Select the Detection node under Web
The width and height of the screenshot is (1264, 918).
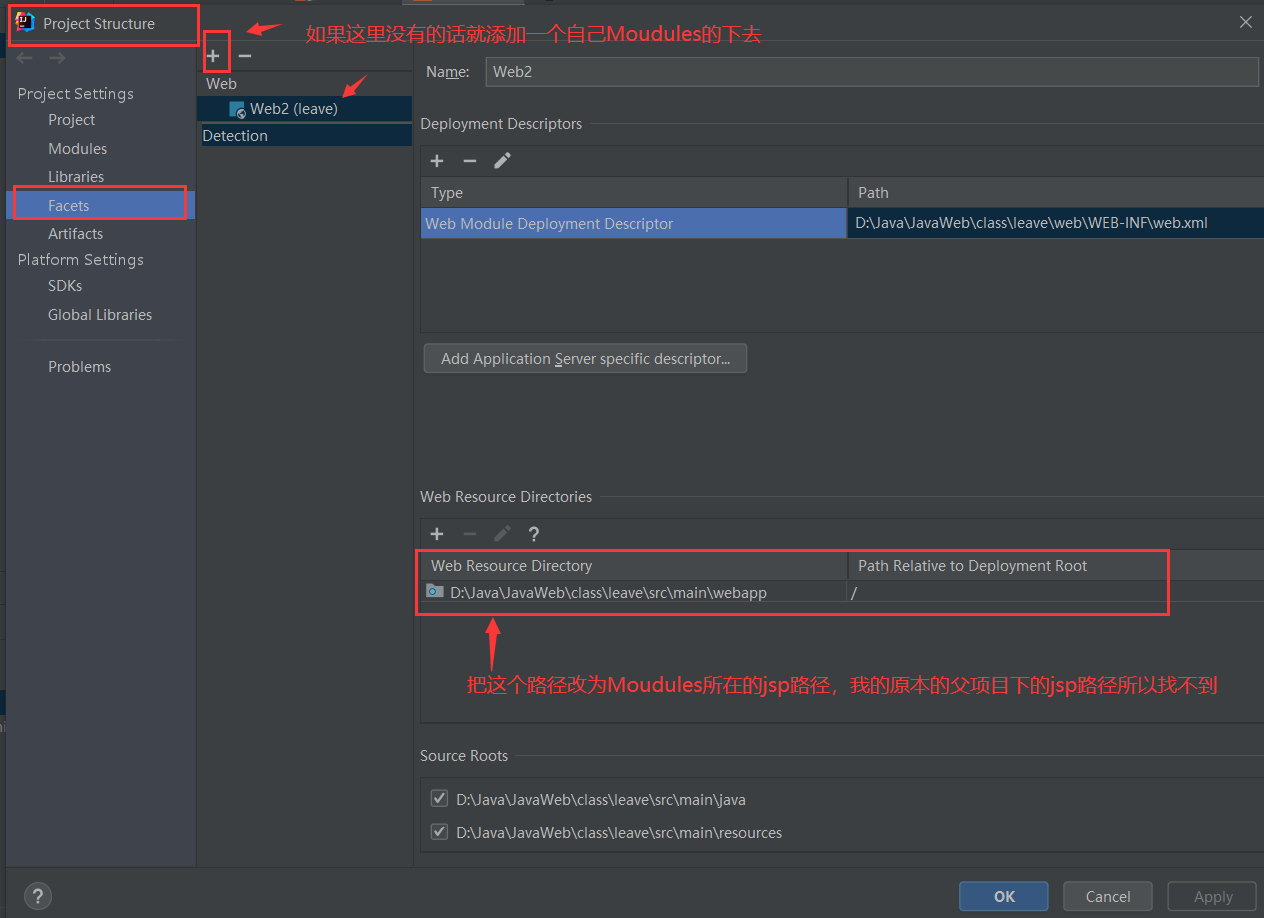click(x=235, y=135)
